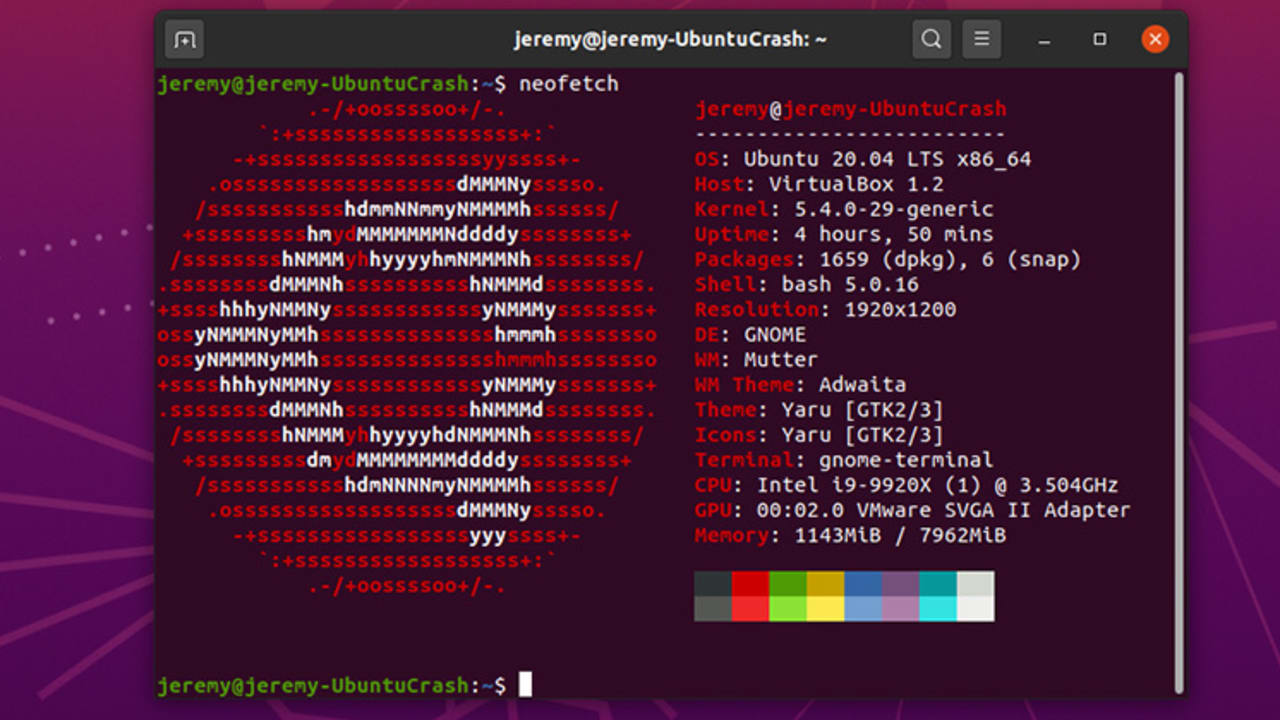Click the lime green color block in bottom row
Screen dimensions: 1280x720
pos(788,609)
